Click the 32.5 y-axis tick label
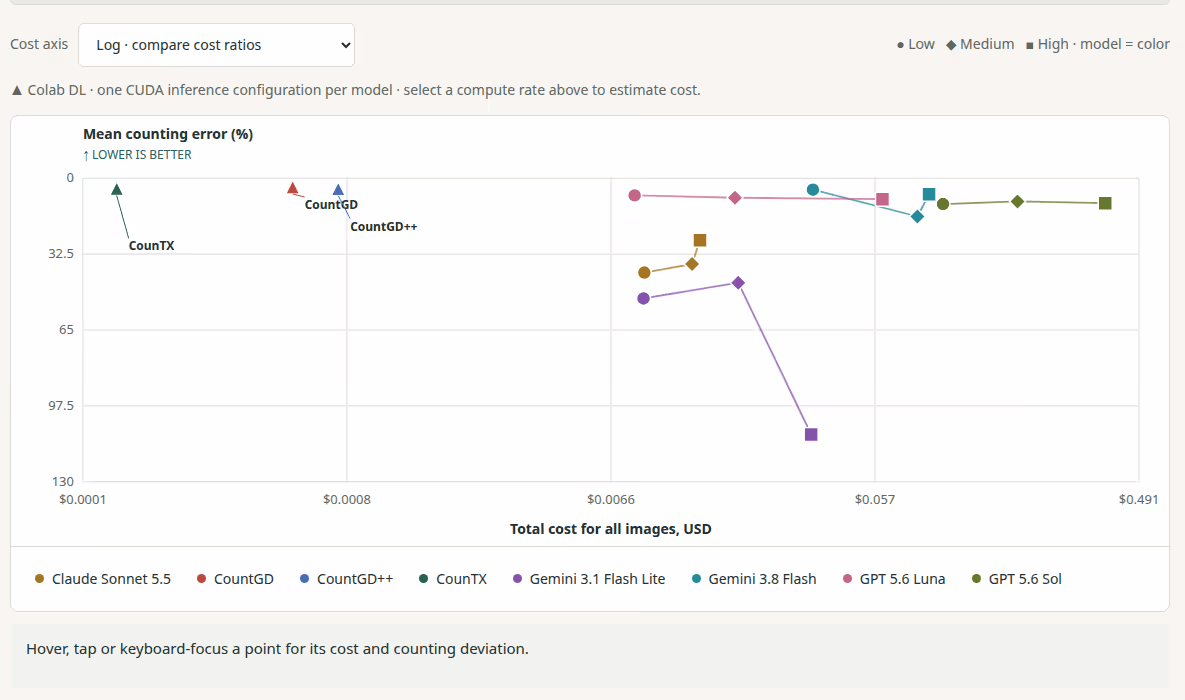Image resolution: width=1185 pixels, height=700 pixels. click(61, 254)
